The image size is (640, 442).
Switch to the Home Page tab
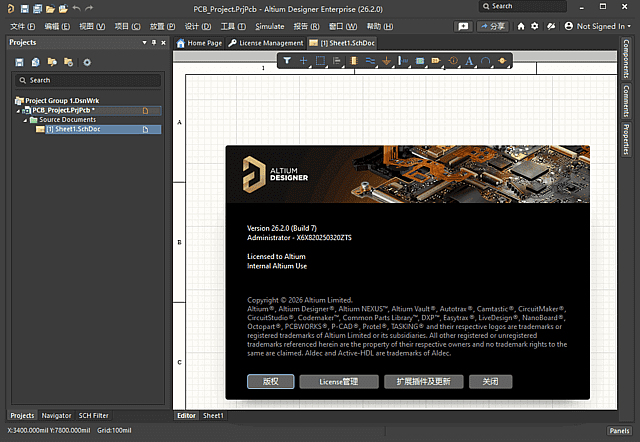pos(199,43)
